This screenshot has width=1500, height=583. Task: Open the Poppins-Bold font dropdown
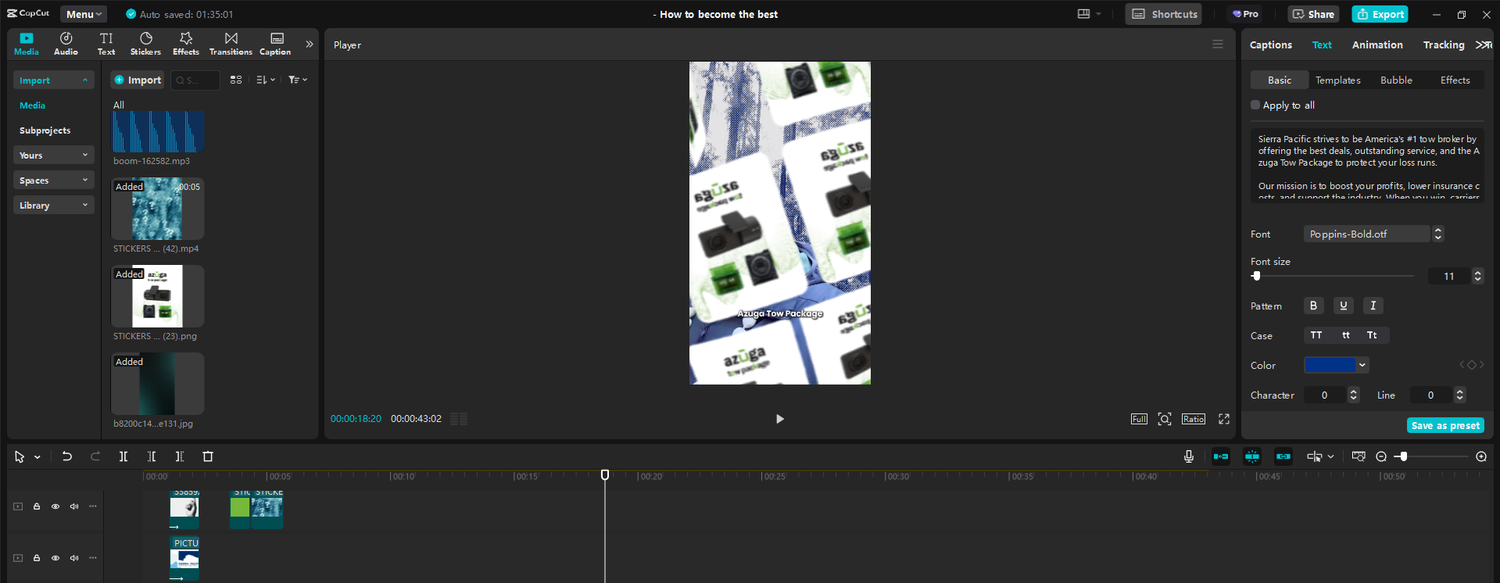[x=1376, y=234]
